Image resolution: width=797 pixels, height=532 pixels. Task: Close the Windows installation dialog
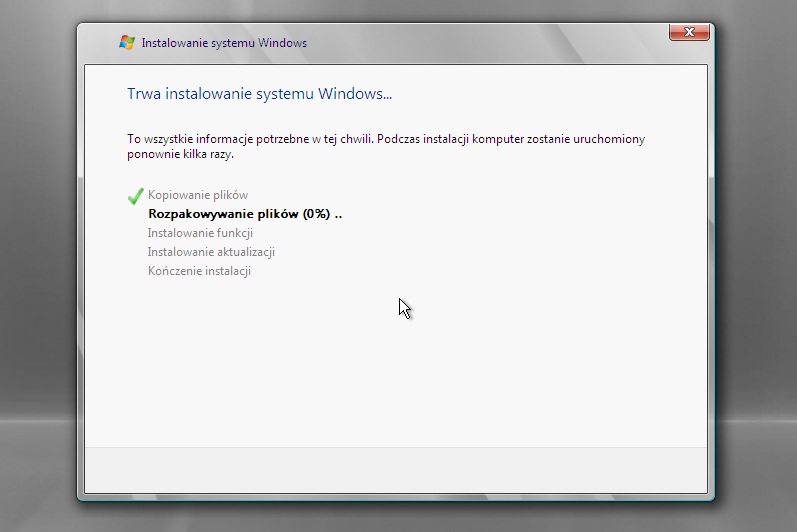coord(689,32)
